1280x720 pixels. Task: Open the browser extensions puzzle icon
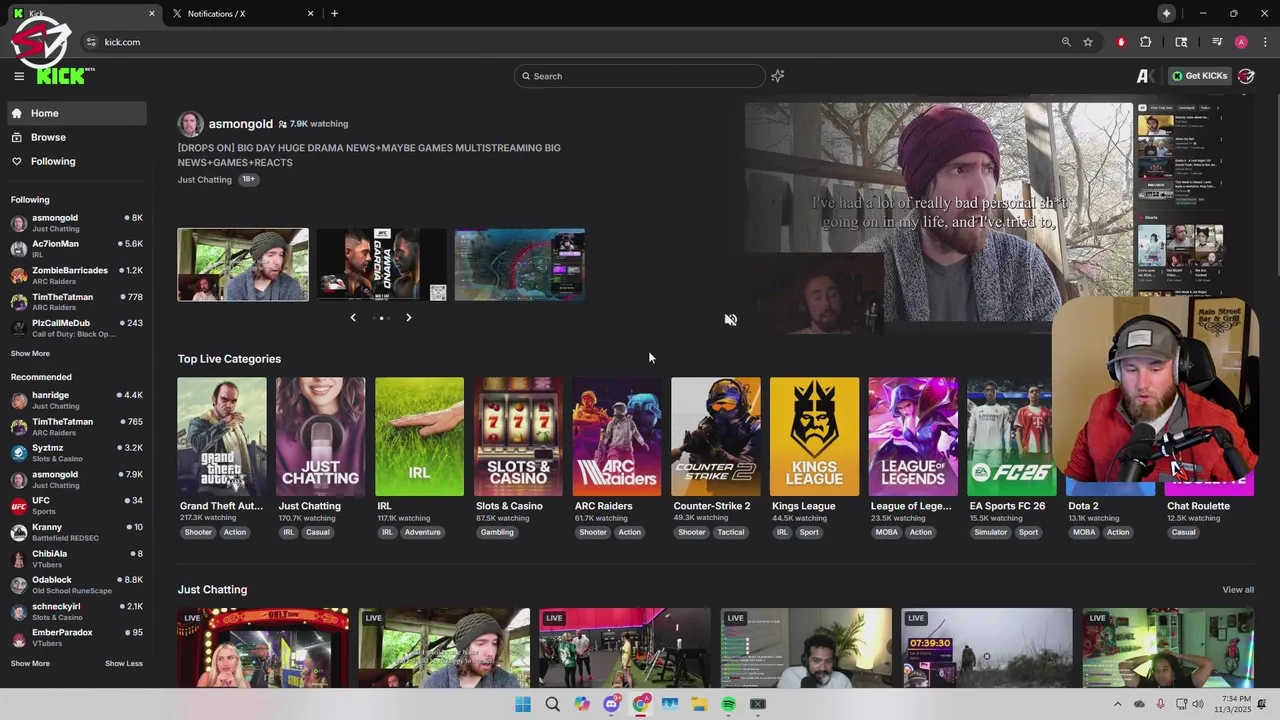(x=1146, y=42)
